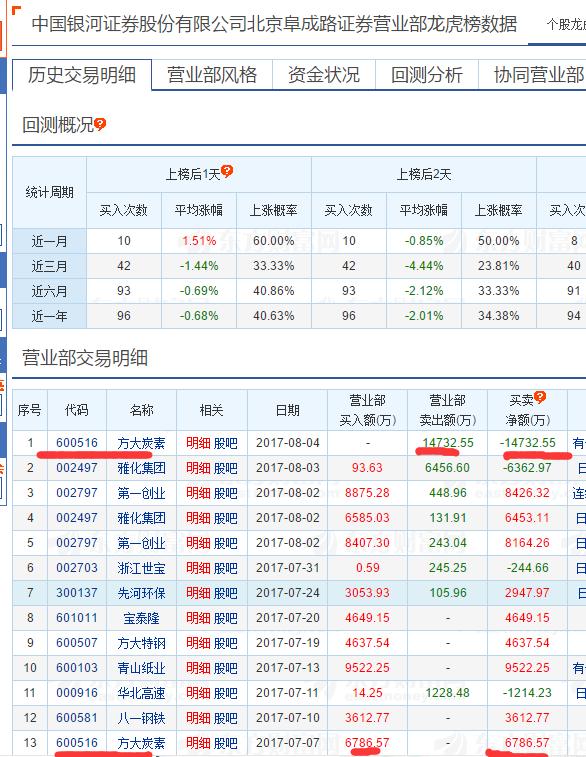Open 方大炭素 link in row 1
Image resolution: width=586 pixels, height=757 pixels.
[141, 443]
